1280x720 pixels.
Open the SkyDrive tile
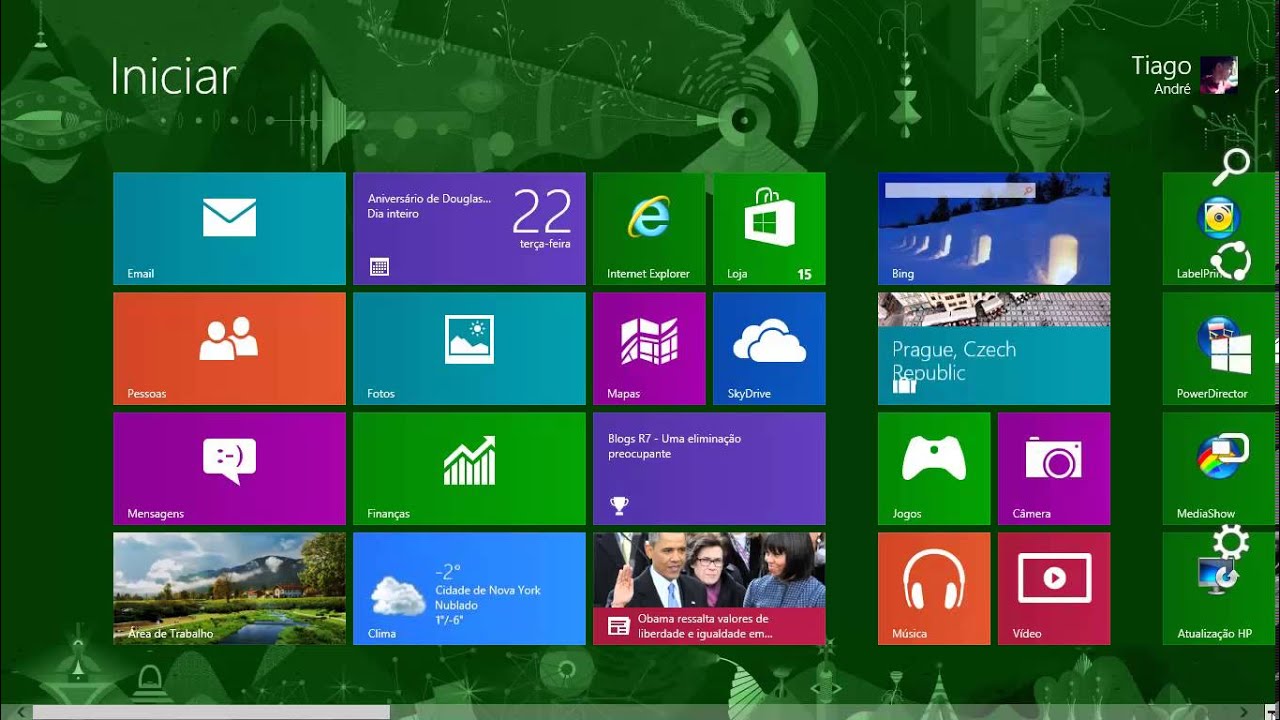coord(769,349)
